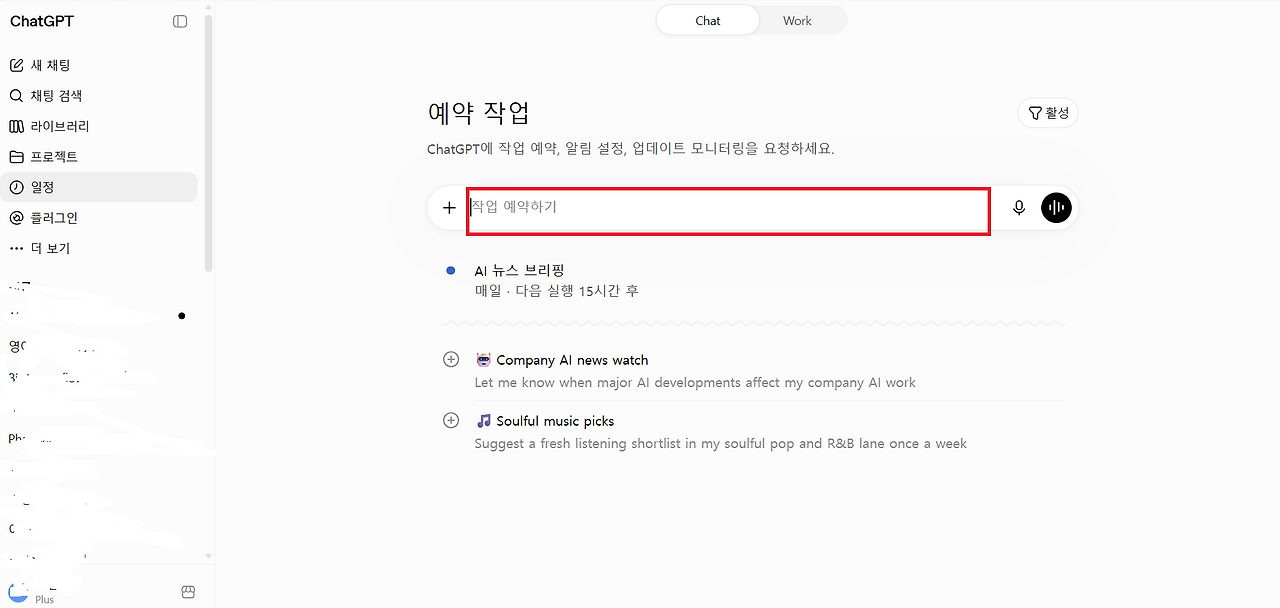The image size is (1280, 608).
Task: Collapse the sidebar with the panel toggle icon
Action: 180,21
